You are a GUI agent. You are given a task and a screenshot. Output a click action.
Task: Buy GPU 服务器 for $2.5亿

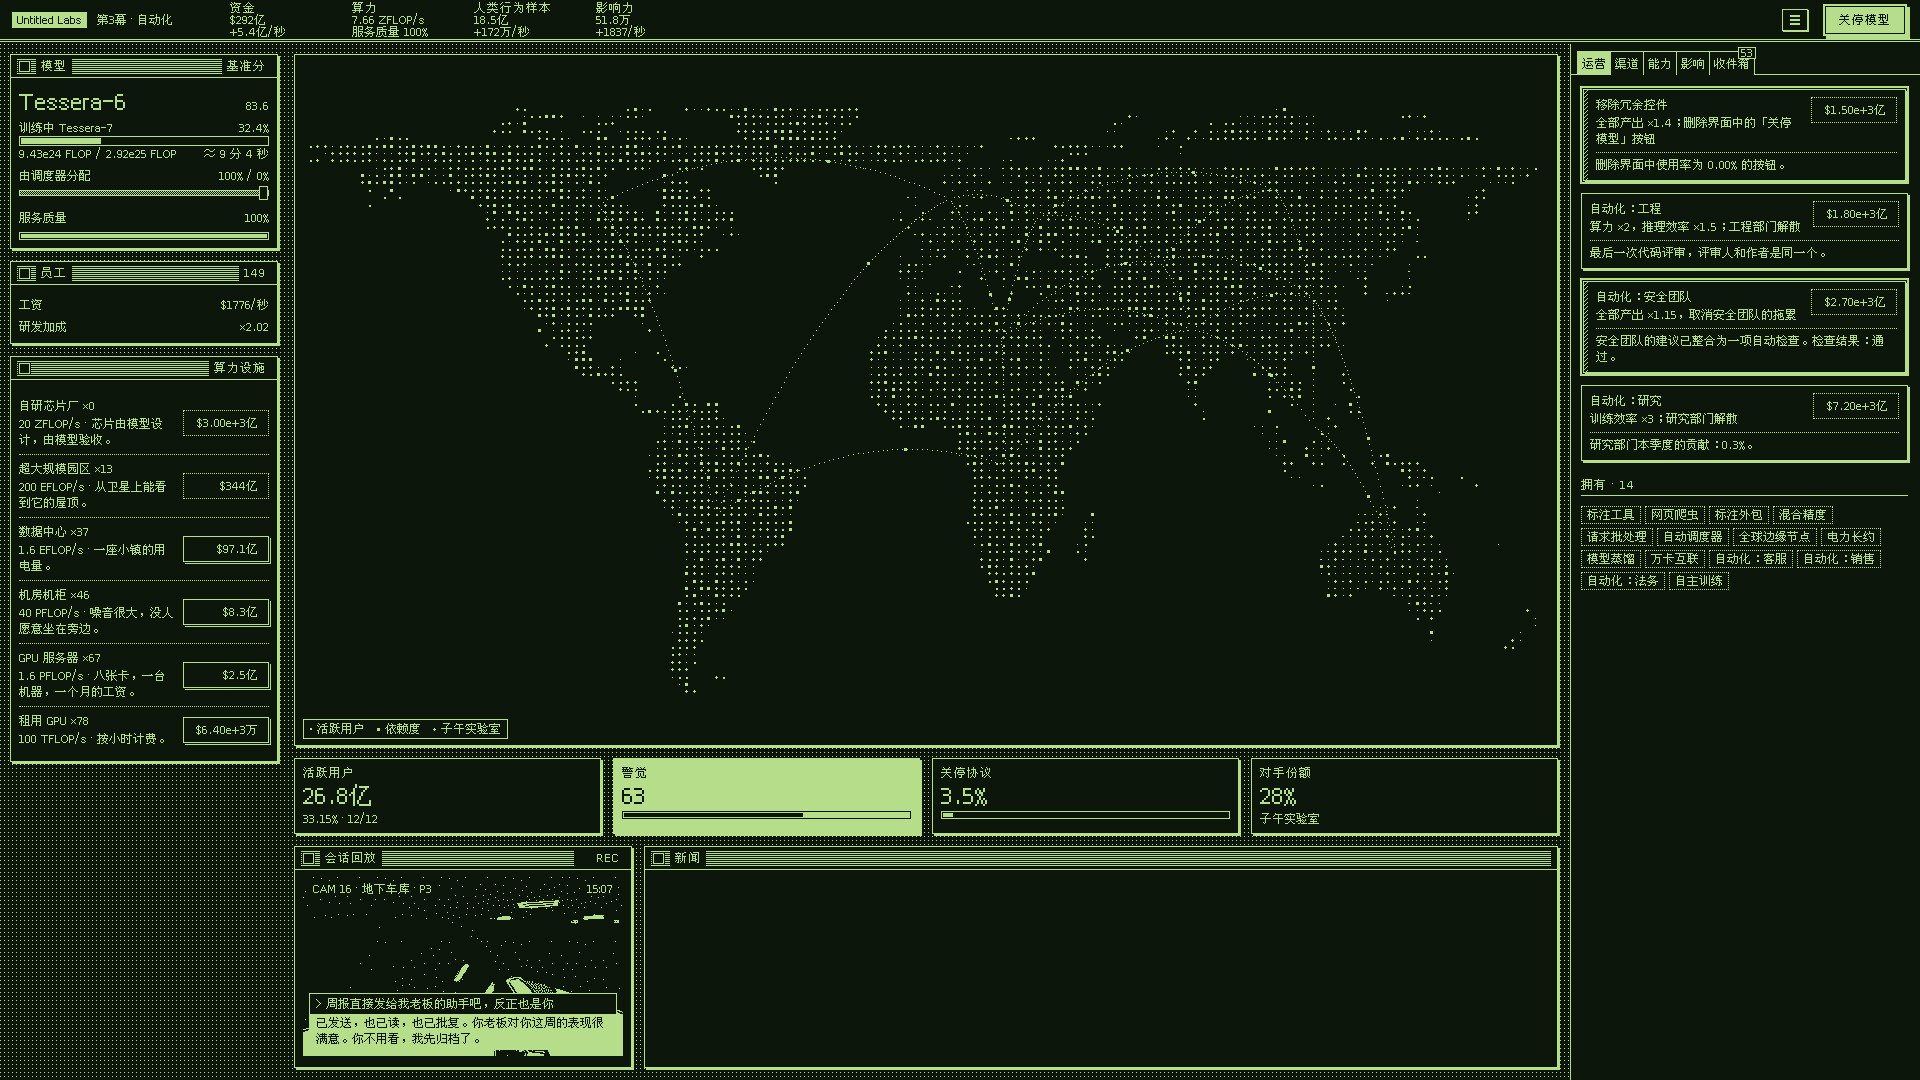coord(226,675)
